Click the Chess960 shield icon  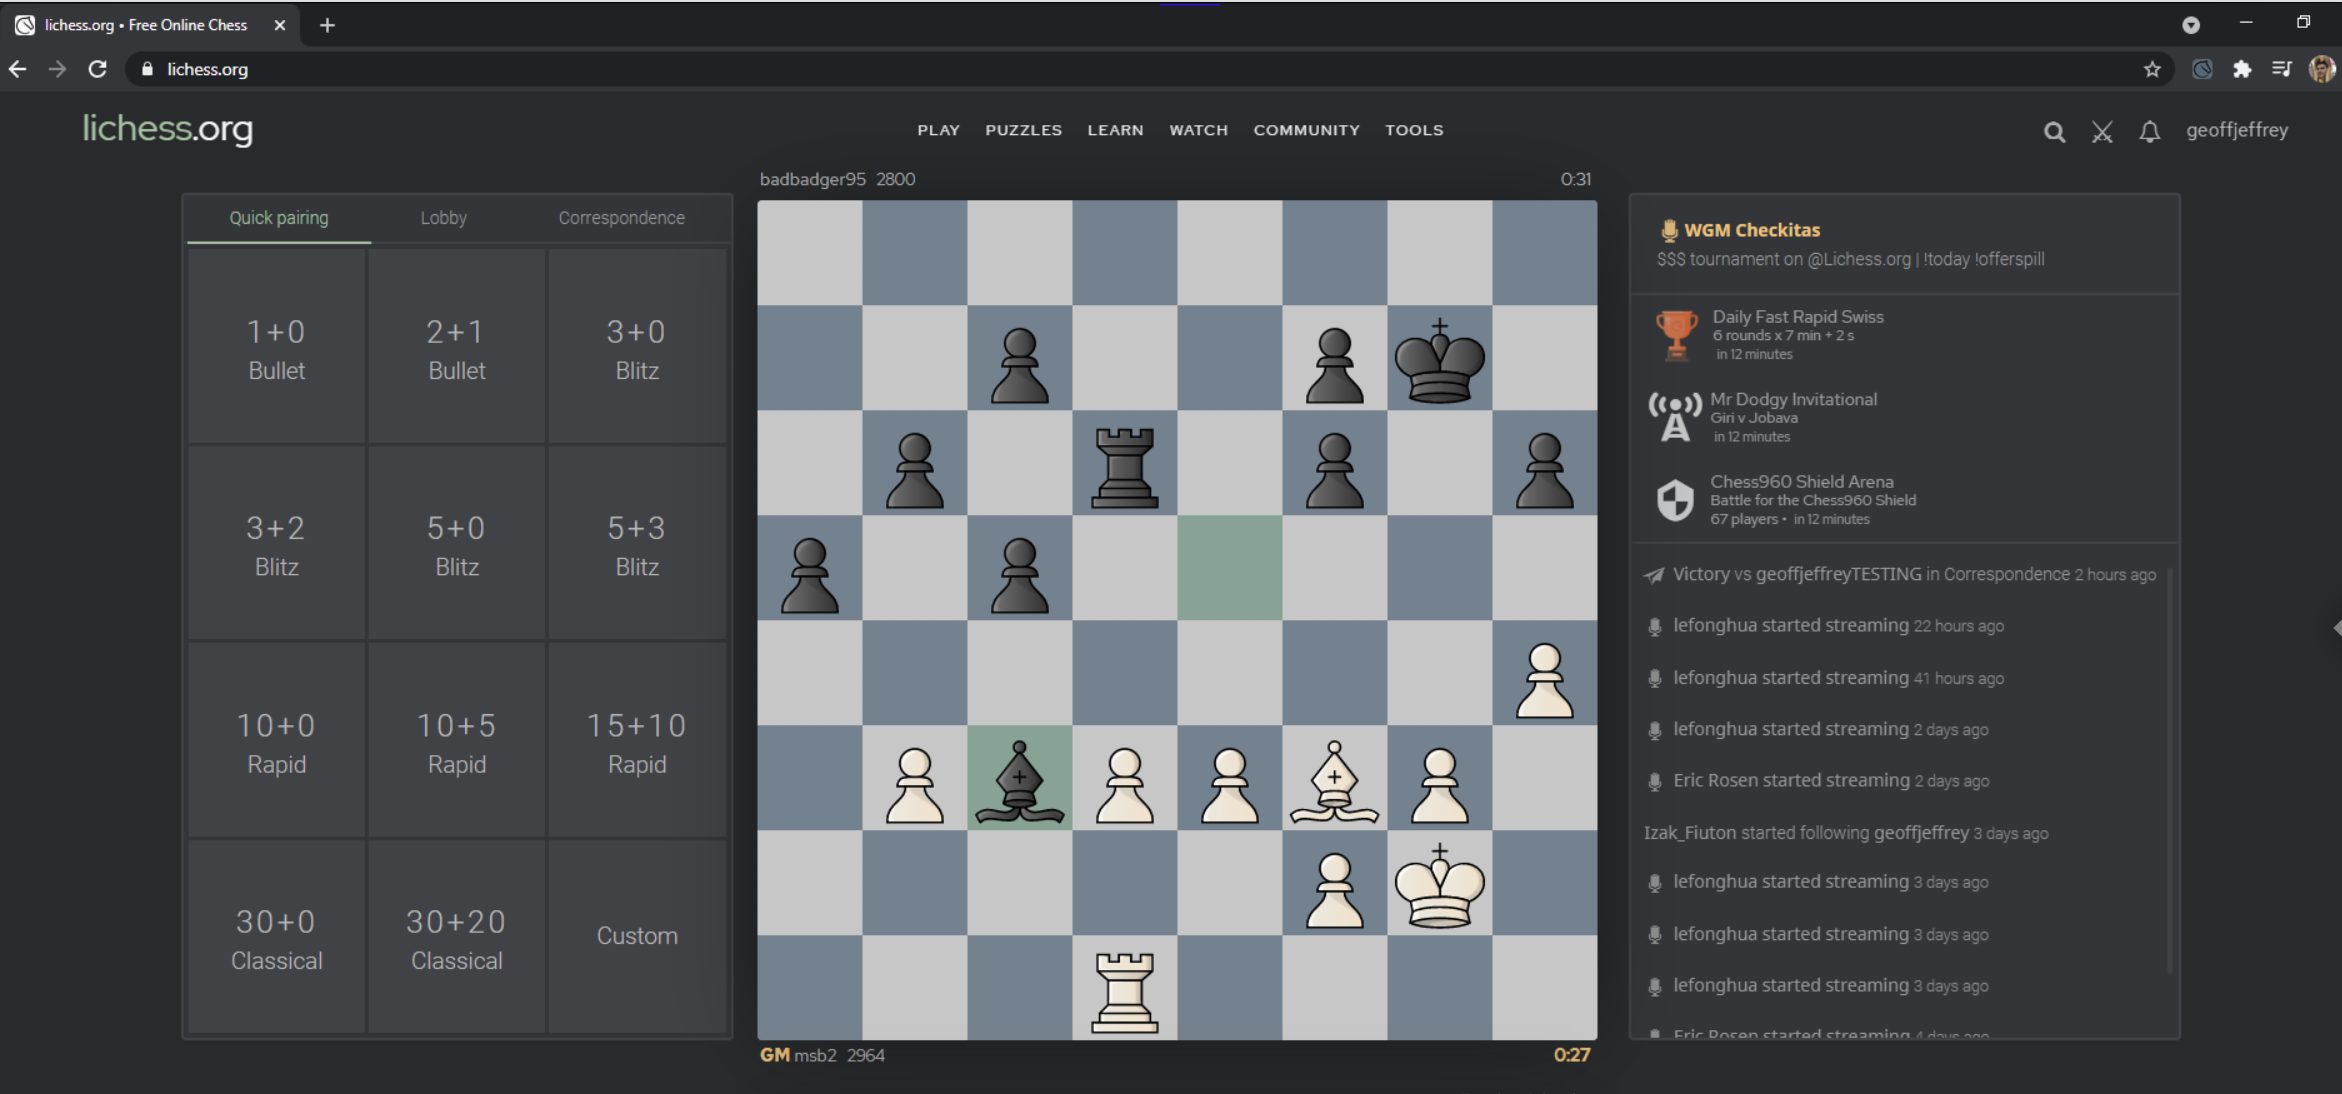[1675, 500]
